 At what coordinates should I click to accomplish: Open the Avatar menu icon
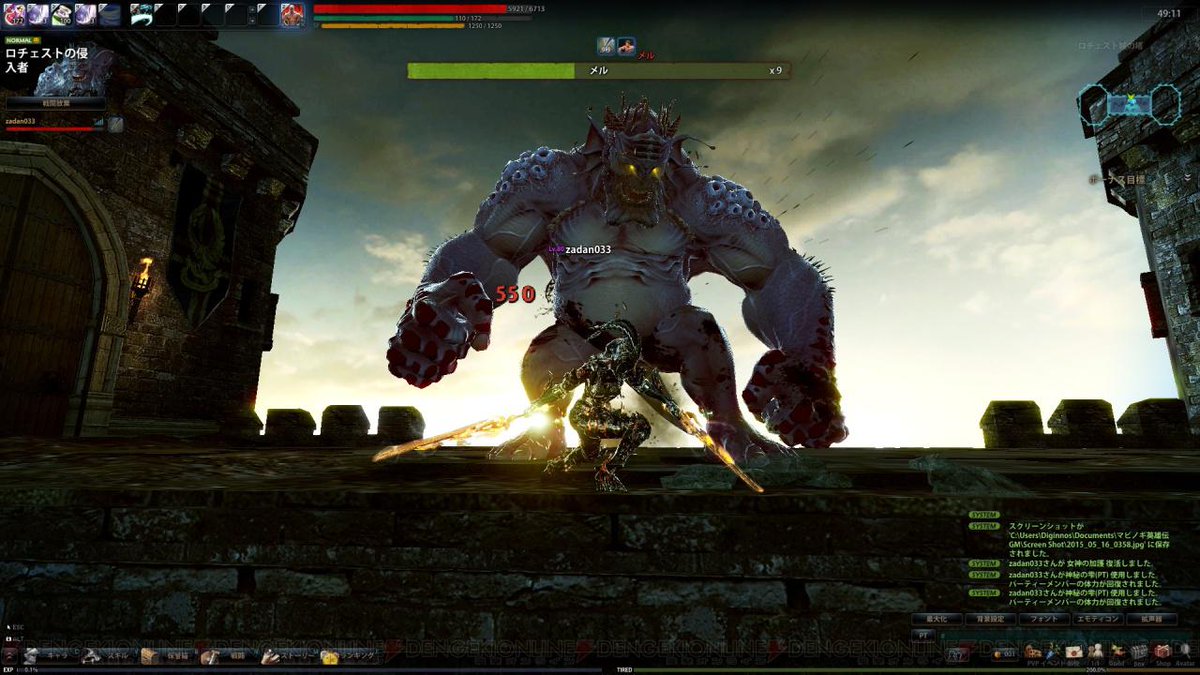tap(1185, 652)
